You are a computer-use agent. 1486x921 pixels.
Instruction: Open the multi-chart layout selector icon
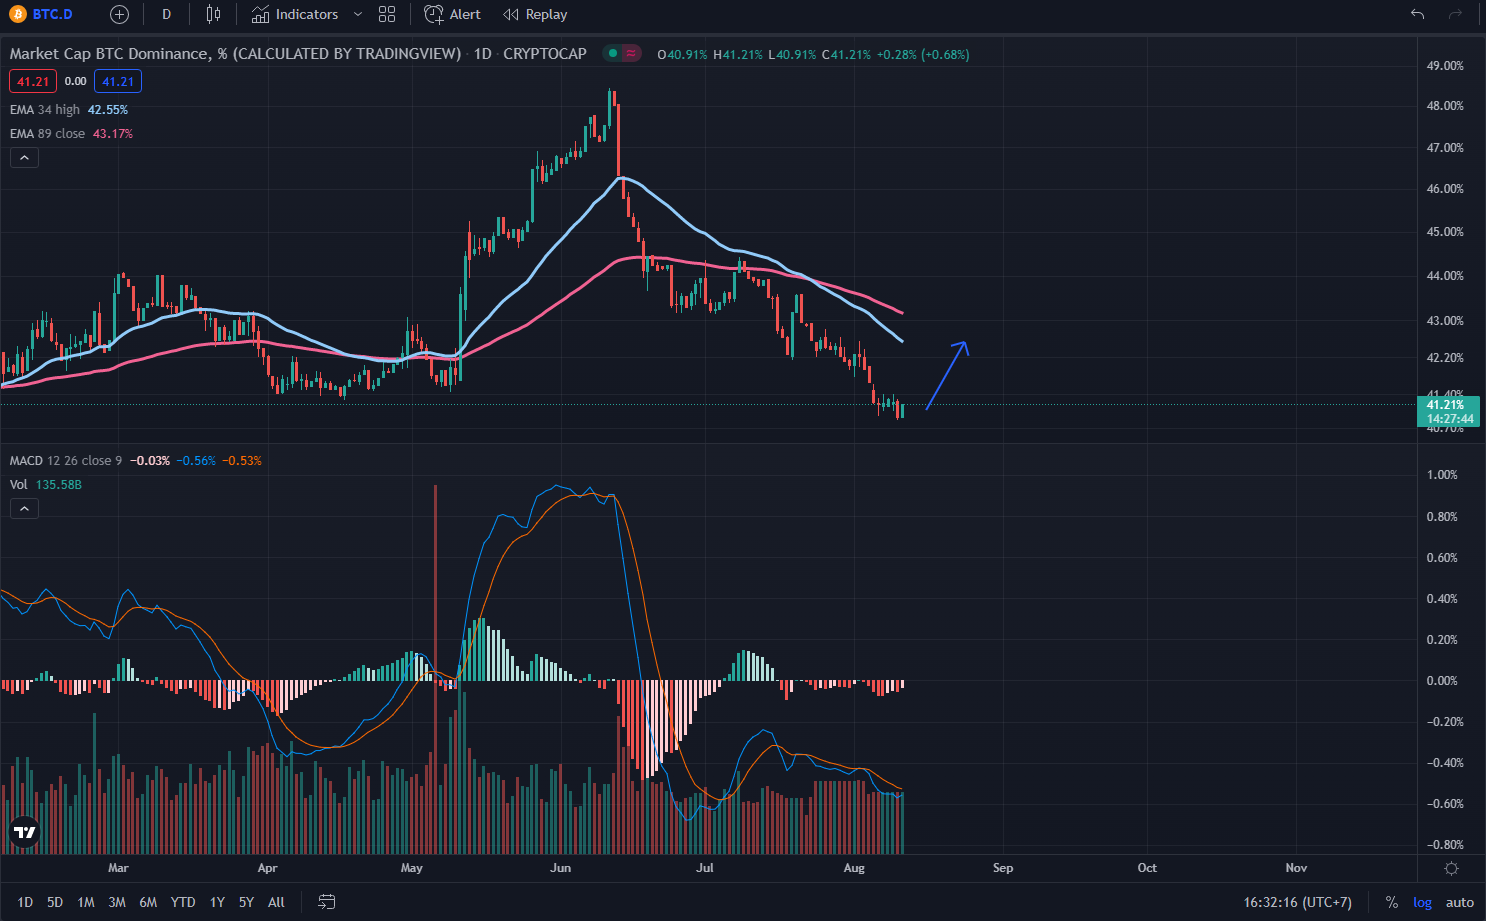(x=387, y=14)
